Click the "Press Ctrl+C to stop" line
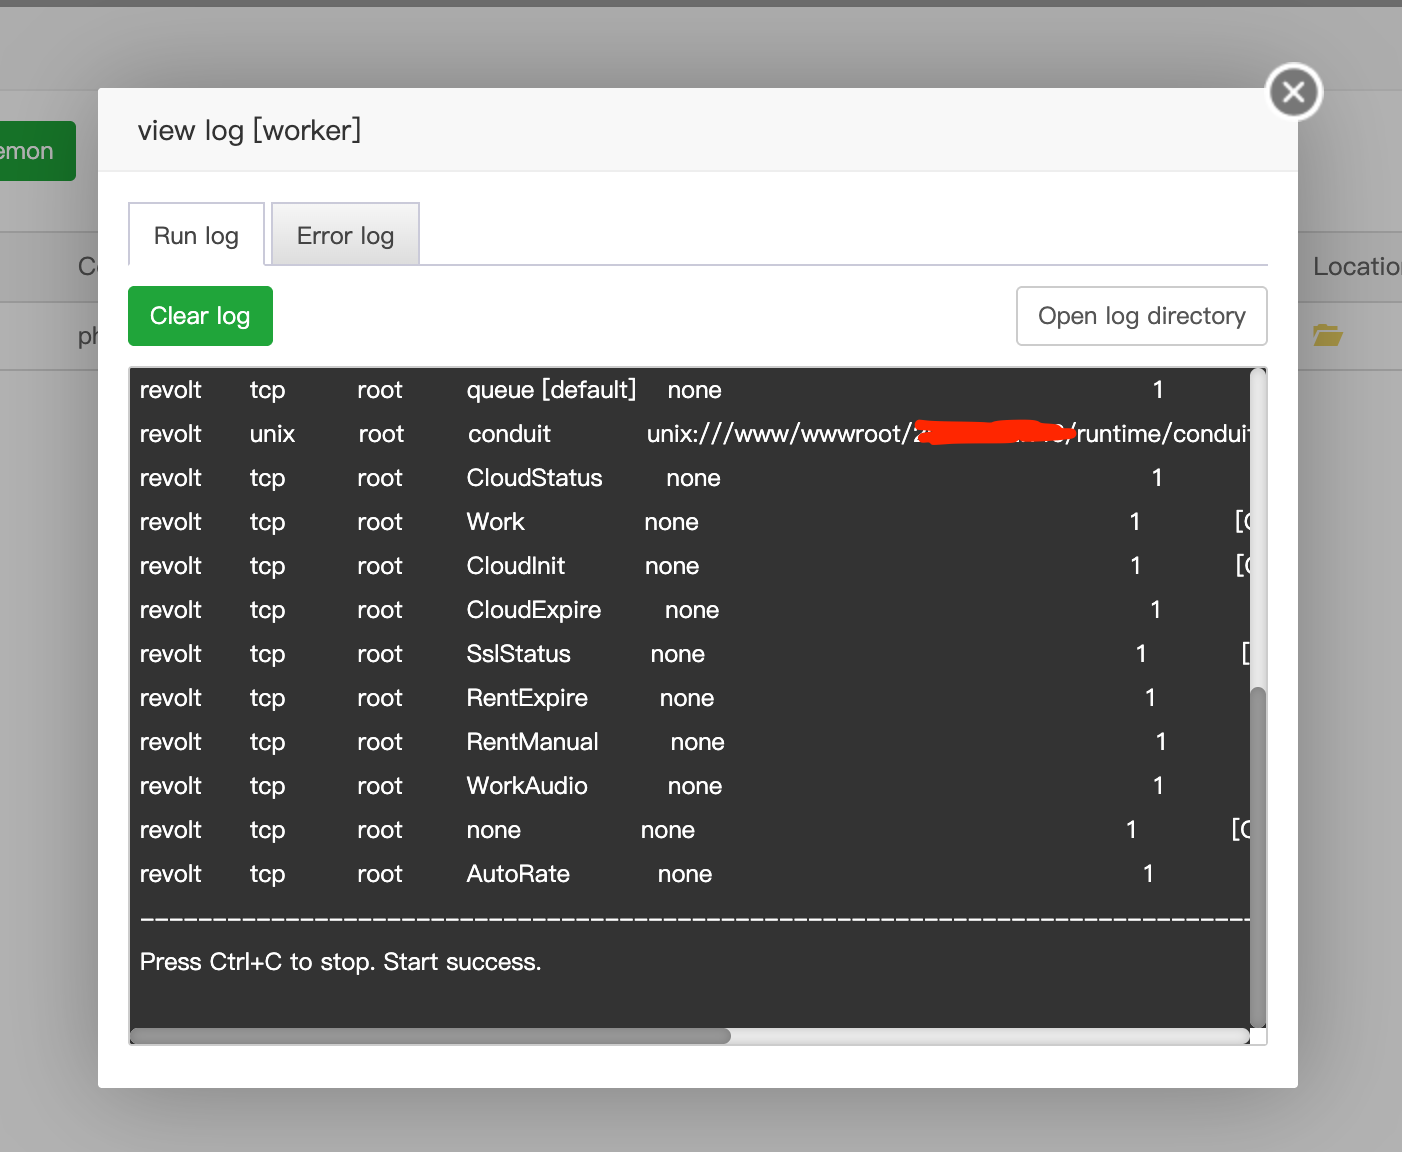This screenshot has height=1152, width=1402. (x=340, y=962)
